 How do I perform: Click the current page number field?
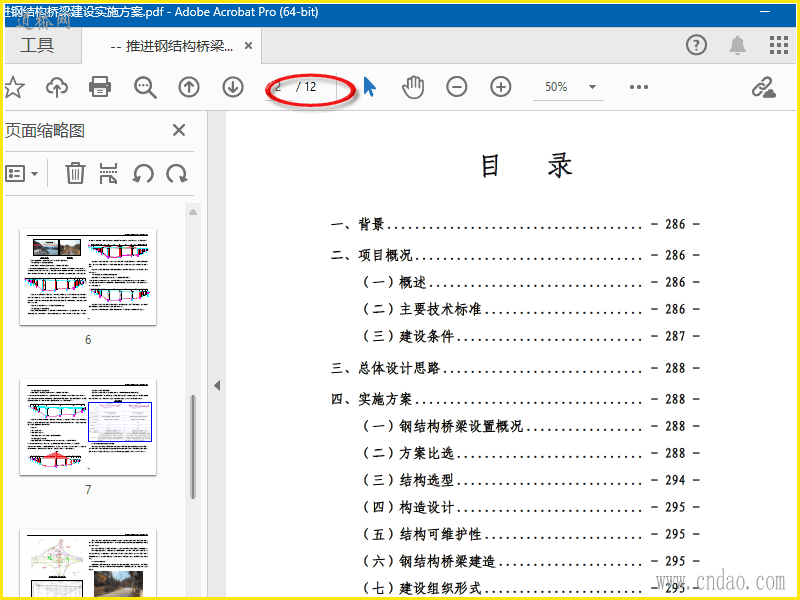coord(279,87)
